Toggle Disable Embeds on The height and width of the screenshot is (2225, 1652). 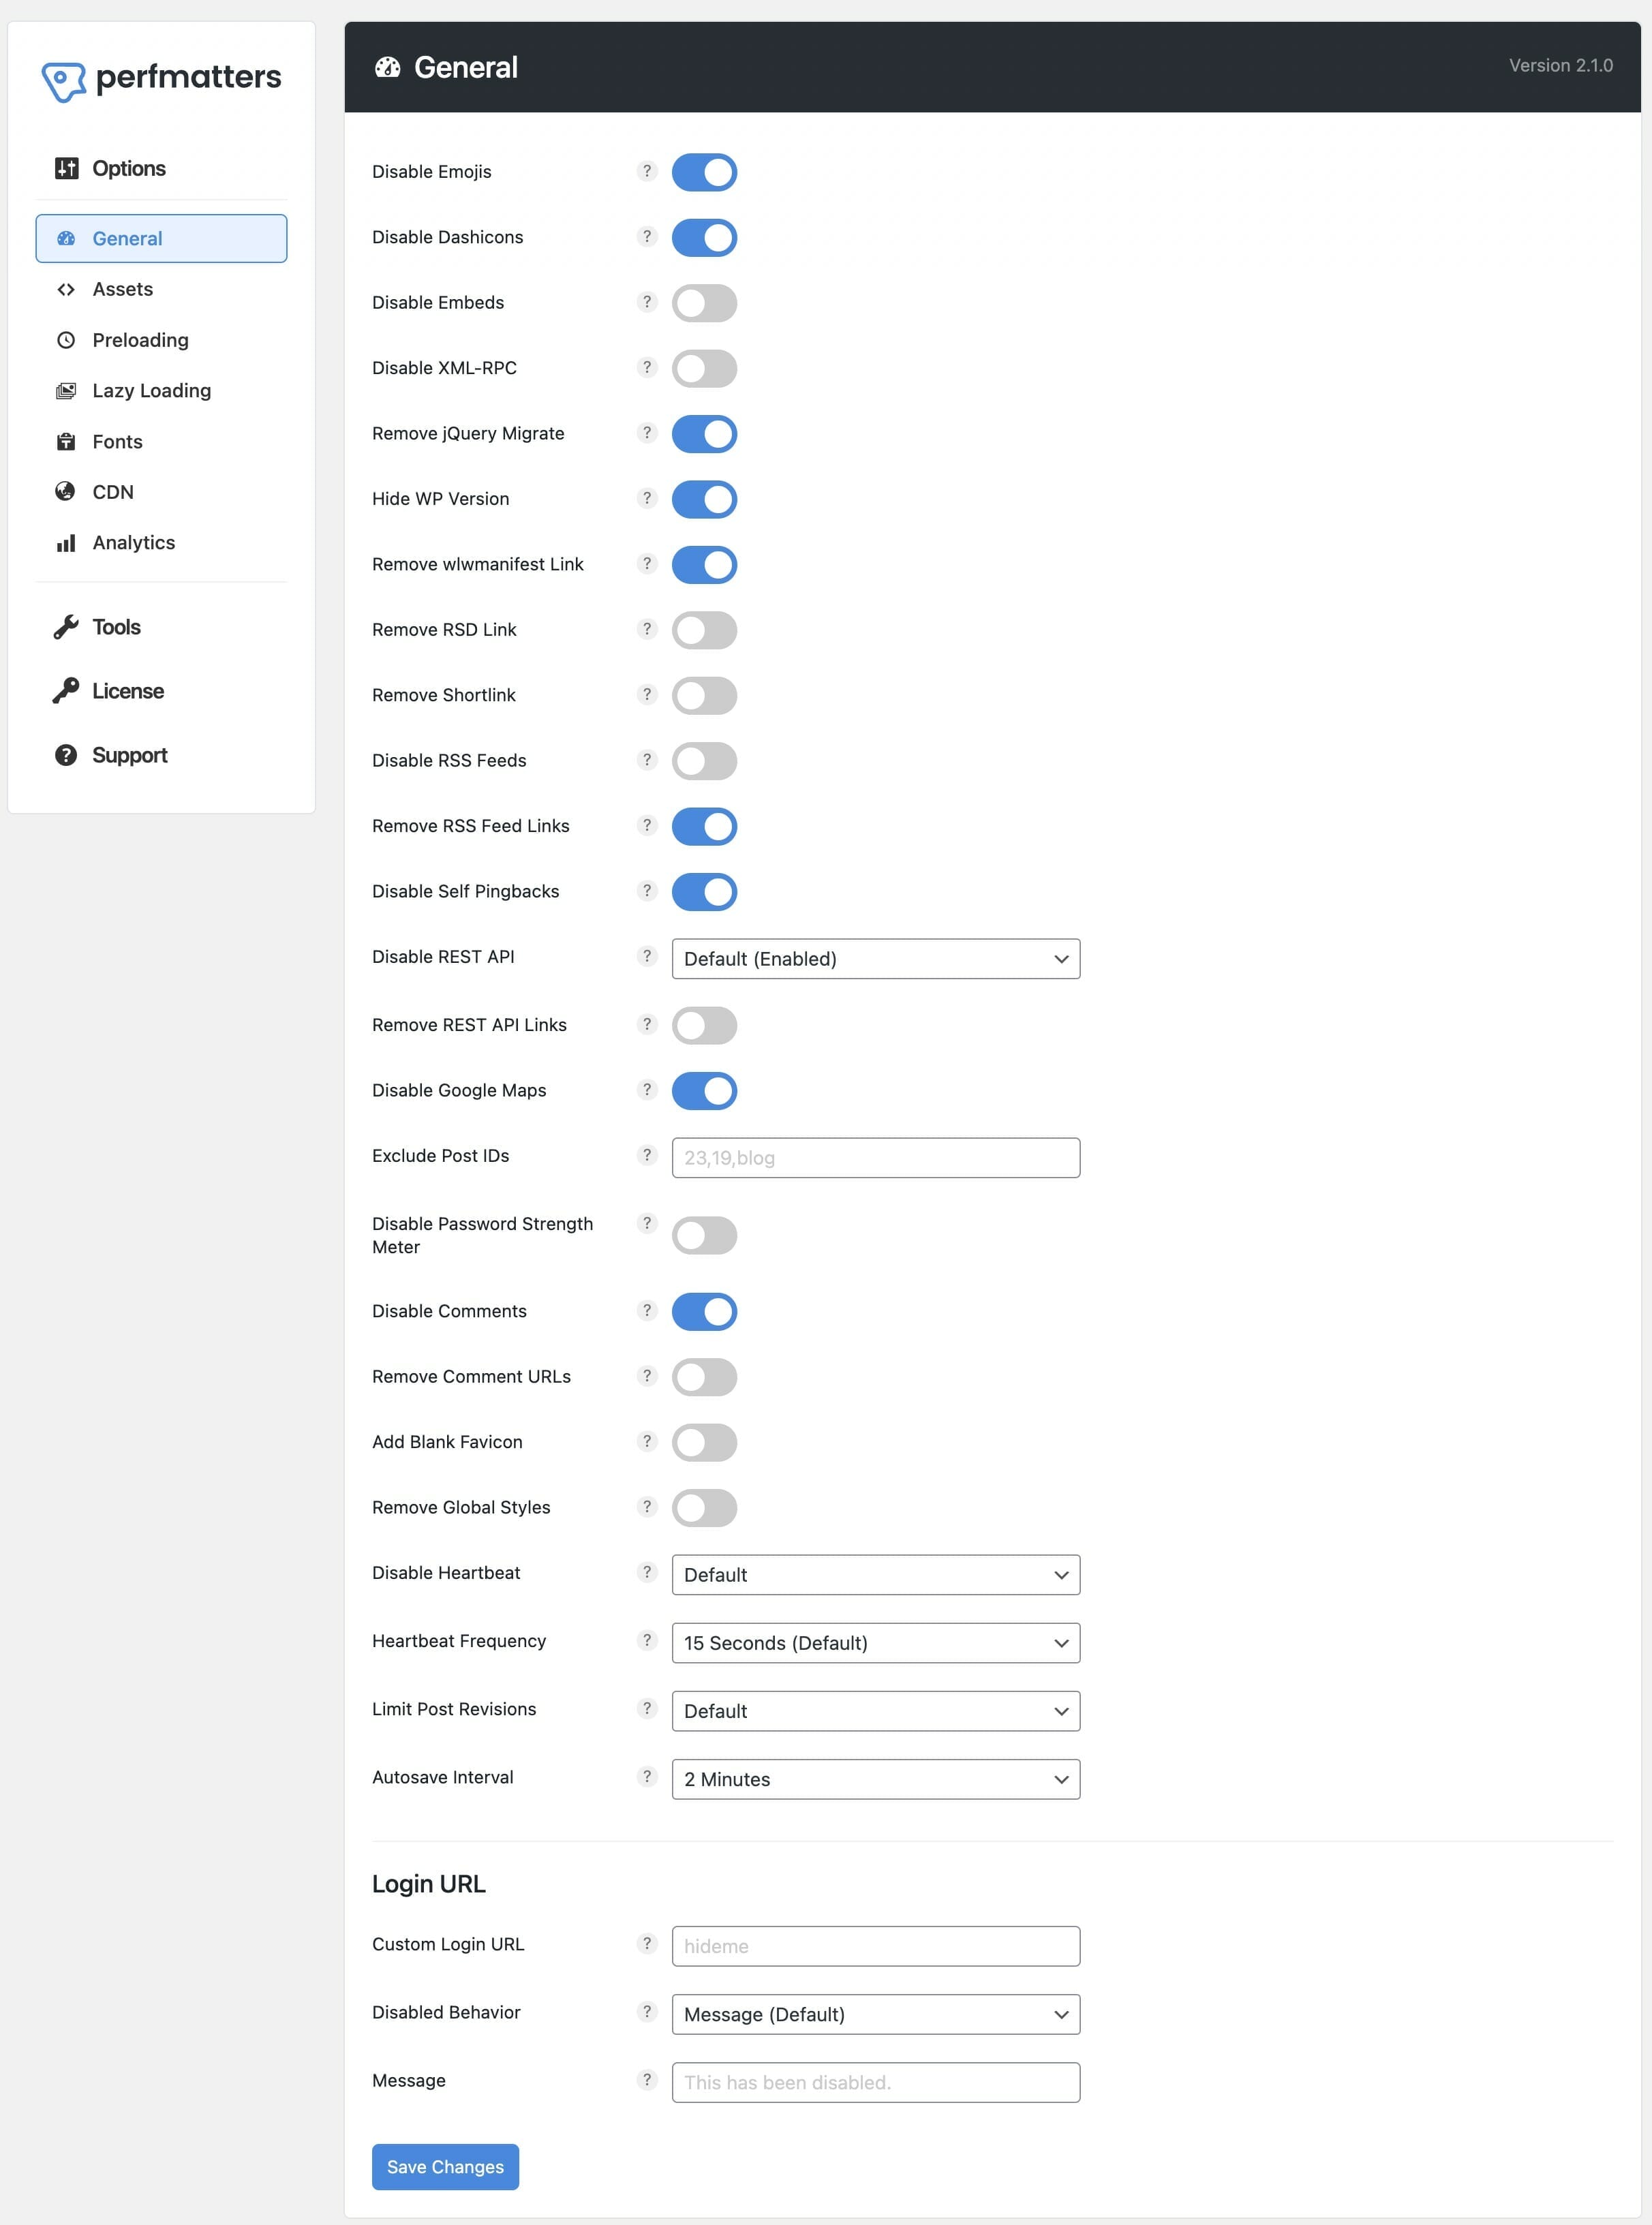703,302
